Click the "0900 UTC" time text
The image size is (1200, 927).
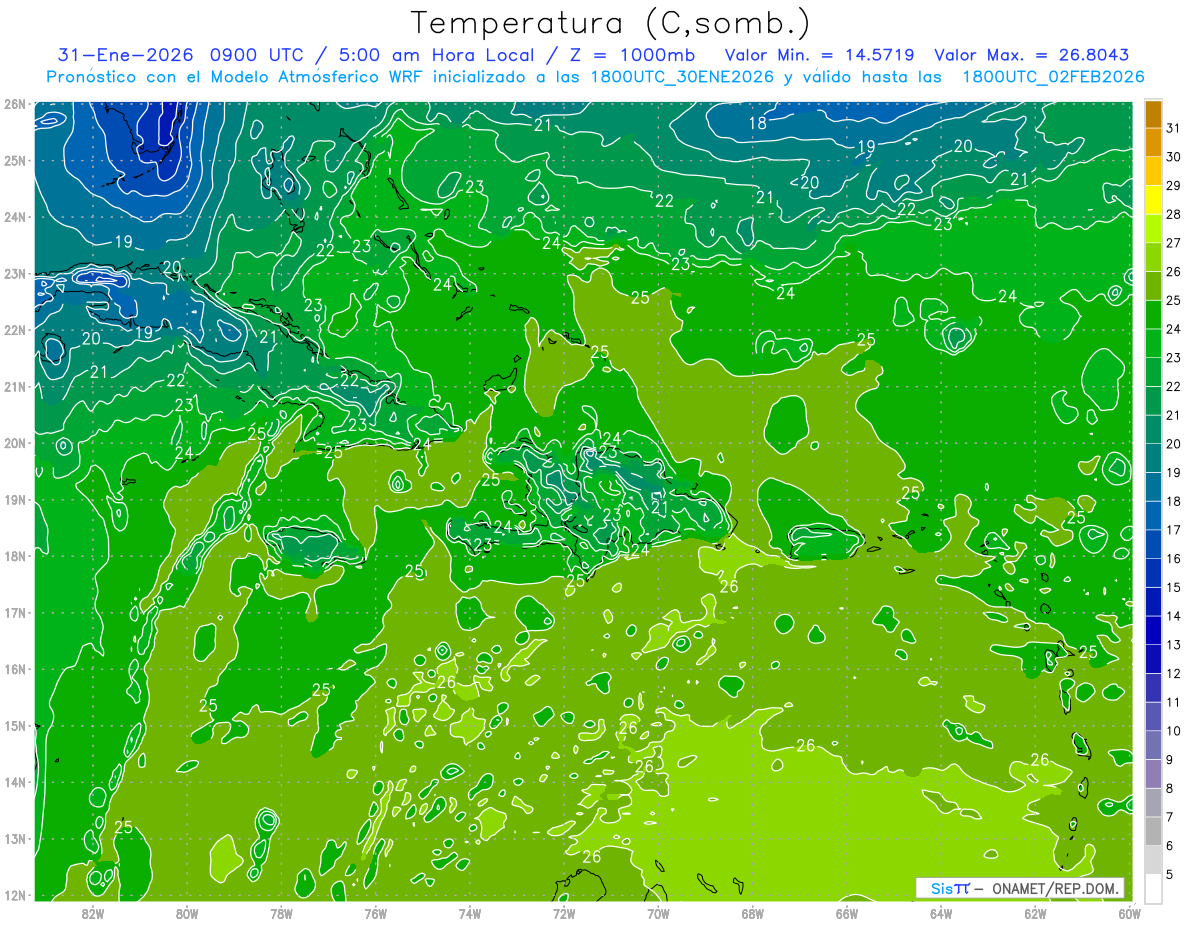(x=260, y=55)
